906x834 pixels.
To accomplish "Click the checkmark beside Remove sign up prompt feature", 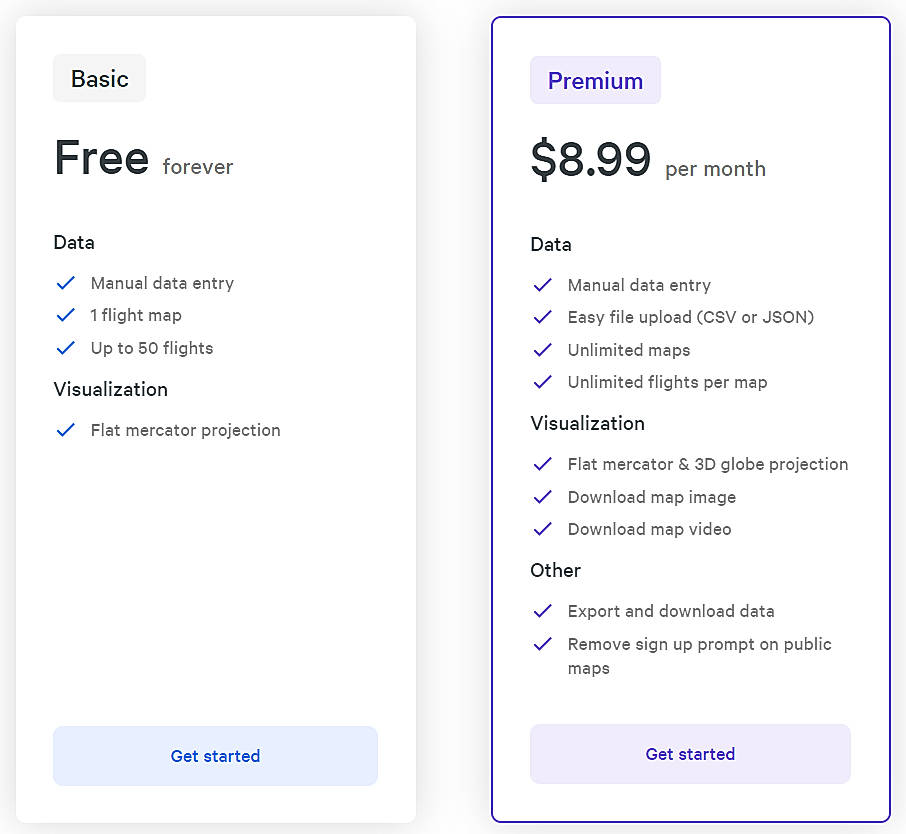I will coord(543,644).
